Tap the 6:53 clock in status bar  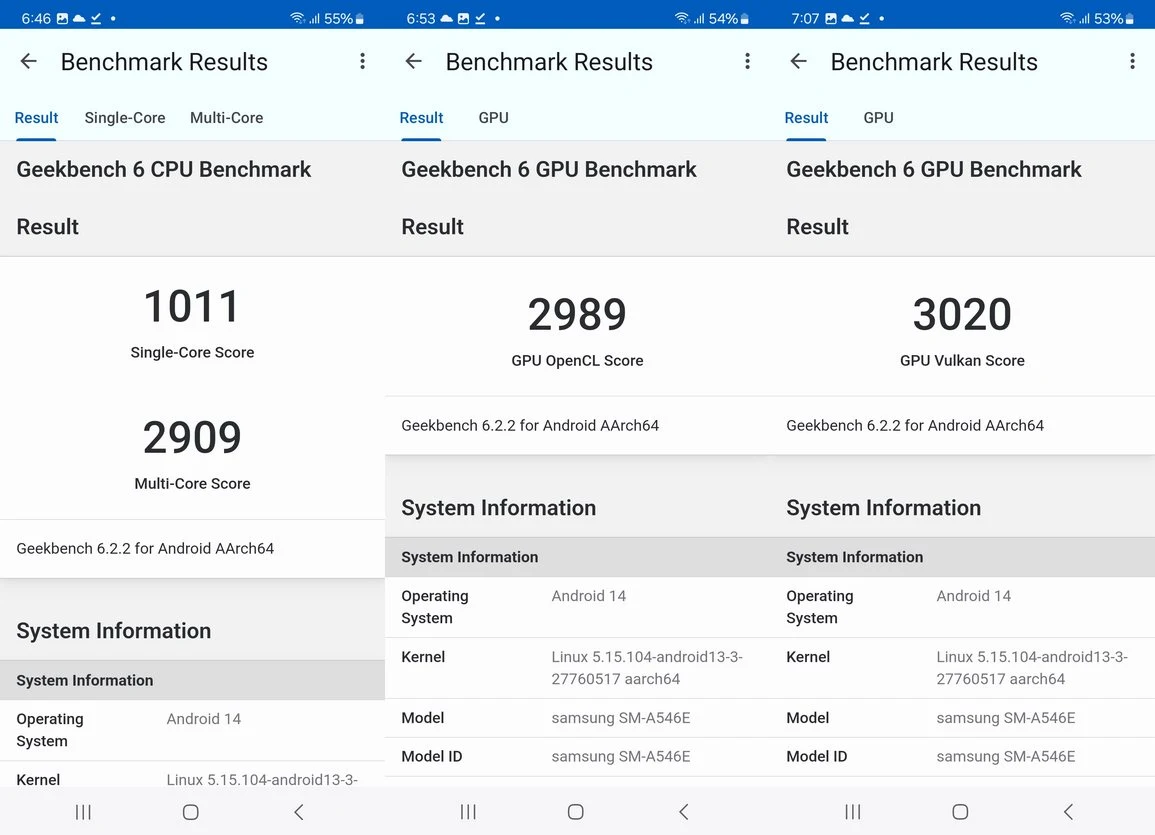tap(421, 18)
